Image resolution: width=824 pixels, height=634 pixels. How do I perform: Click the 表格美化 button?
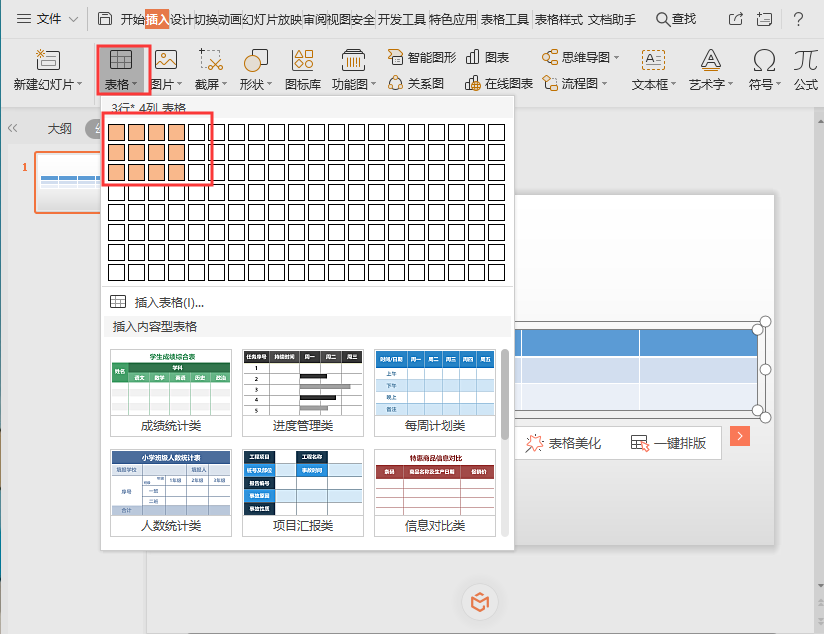(563, 443)
